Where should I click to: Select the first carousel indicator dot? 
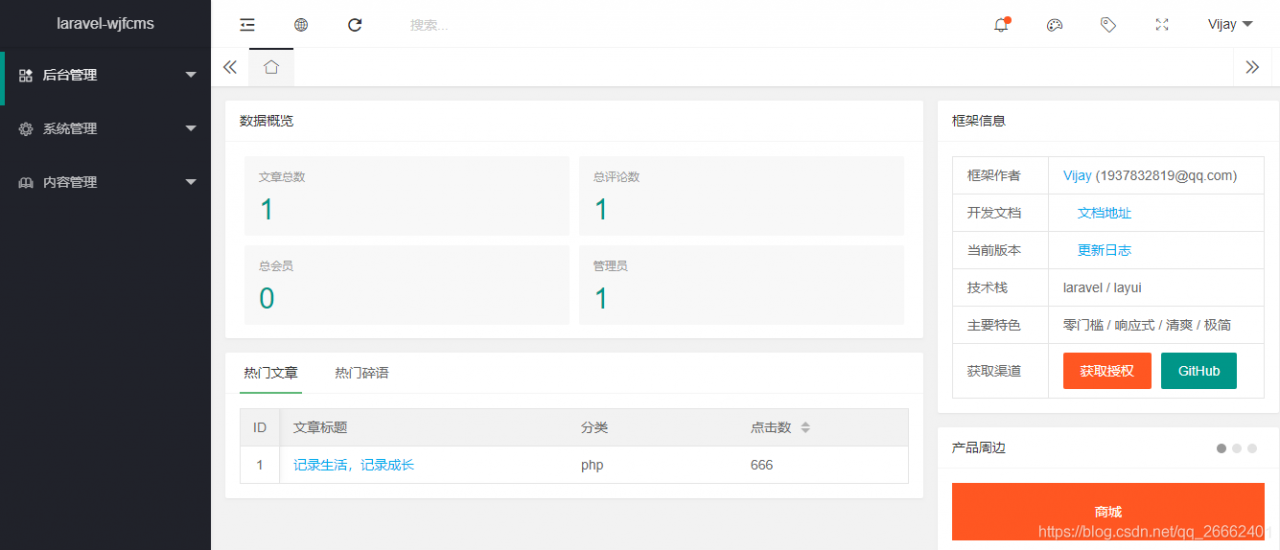(x=1221, y=448)
